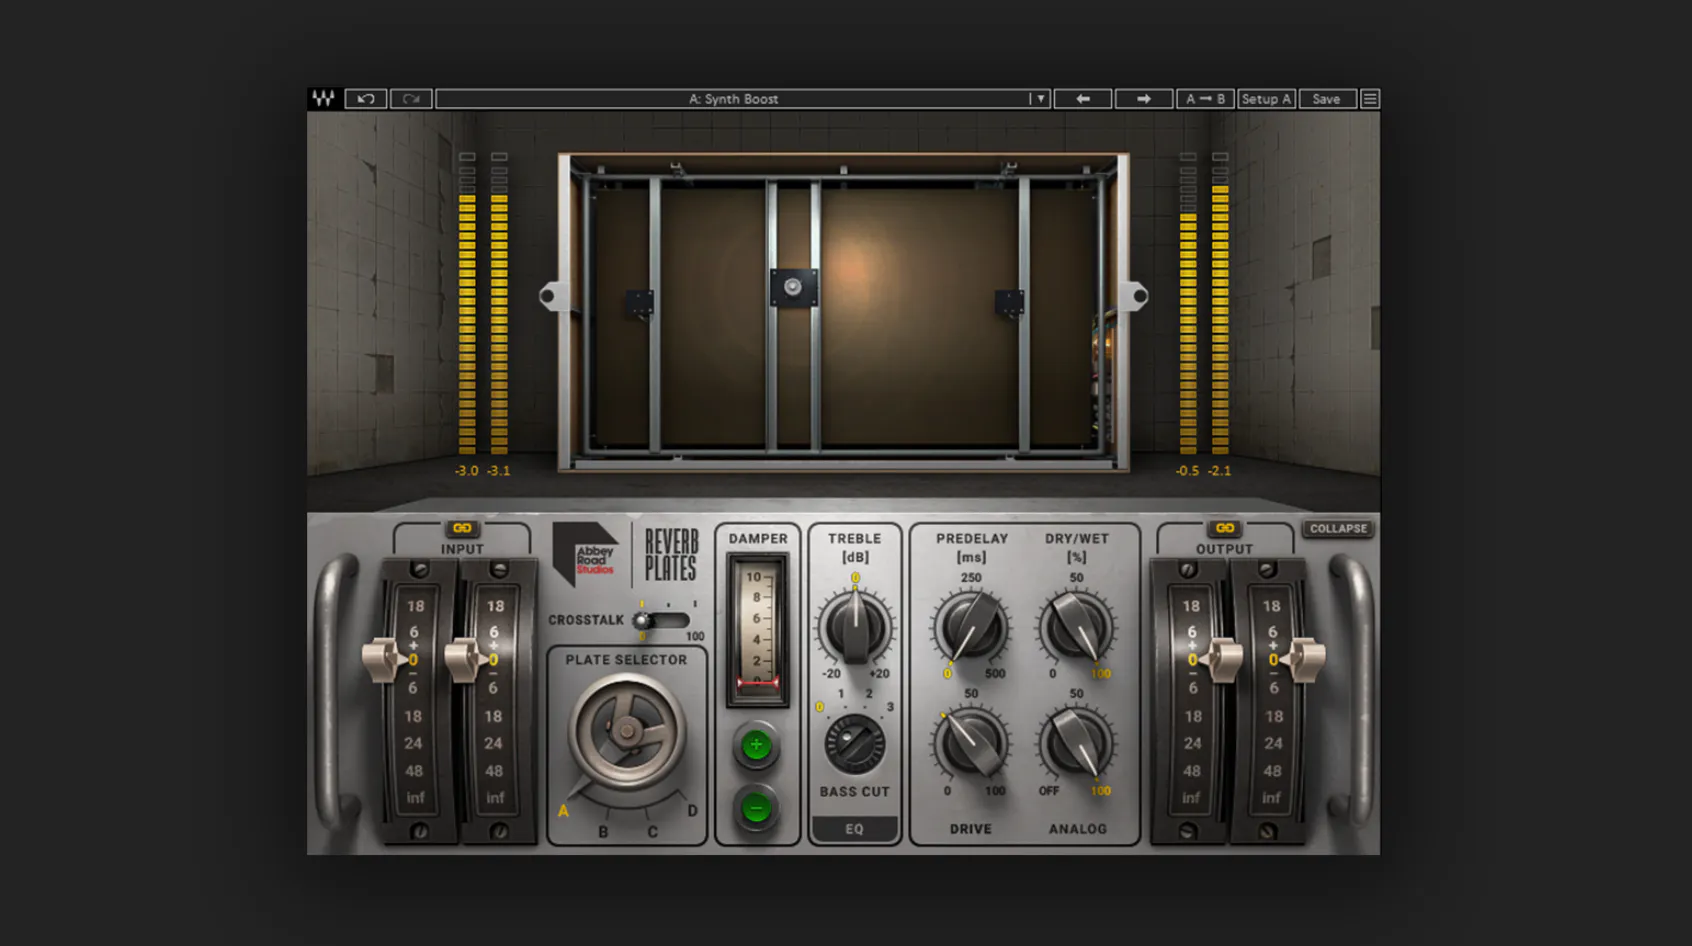Click the Bass Cut selector knob
The width and height of the screenshot is (1692, 946).
[x=854, y=743]
